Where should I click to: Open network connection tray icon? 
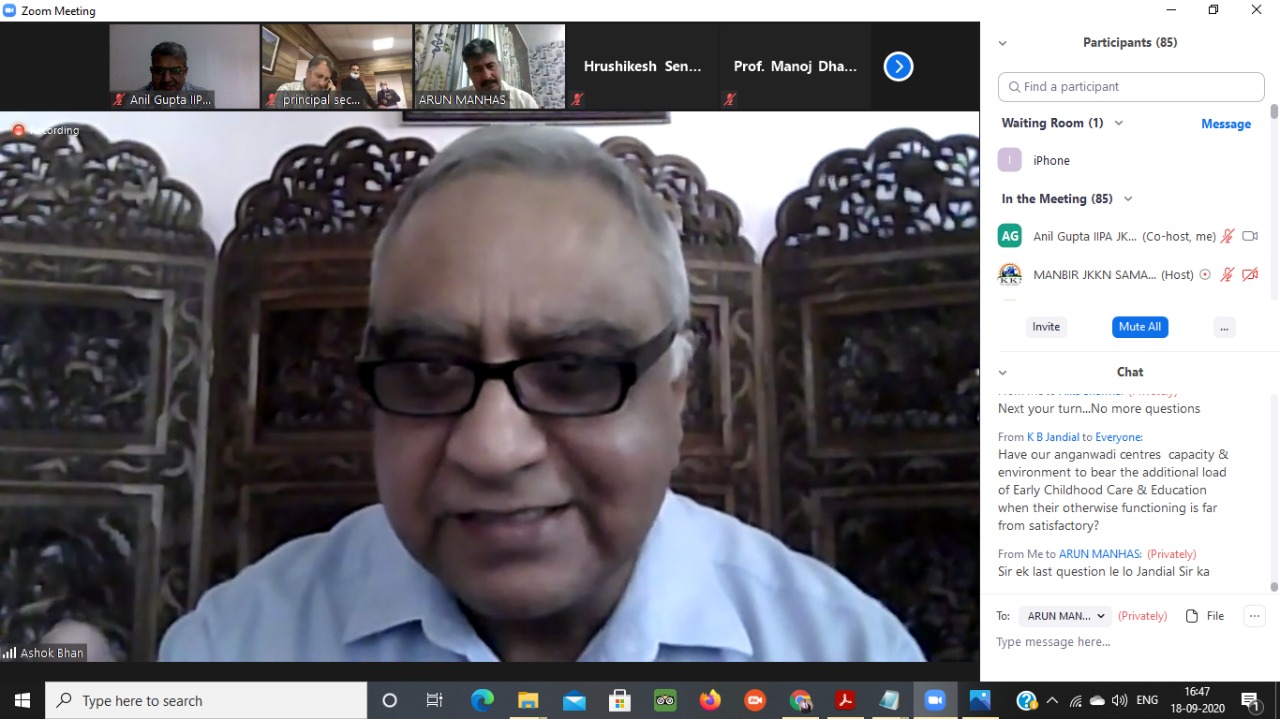point(1075,701)
